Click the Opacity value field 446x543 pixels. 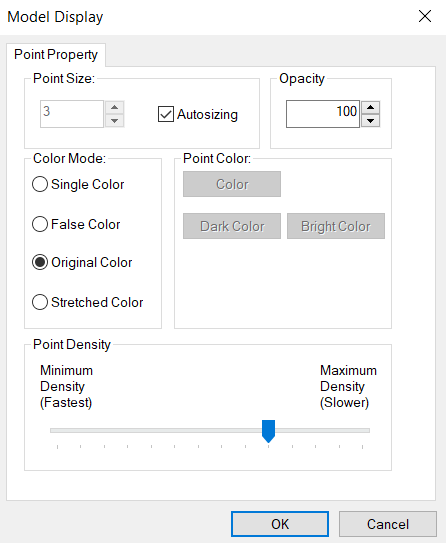(x=323, y=114)
